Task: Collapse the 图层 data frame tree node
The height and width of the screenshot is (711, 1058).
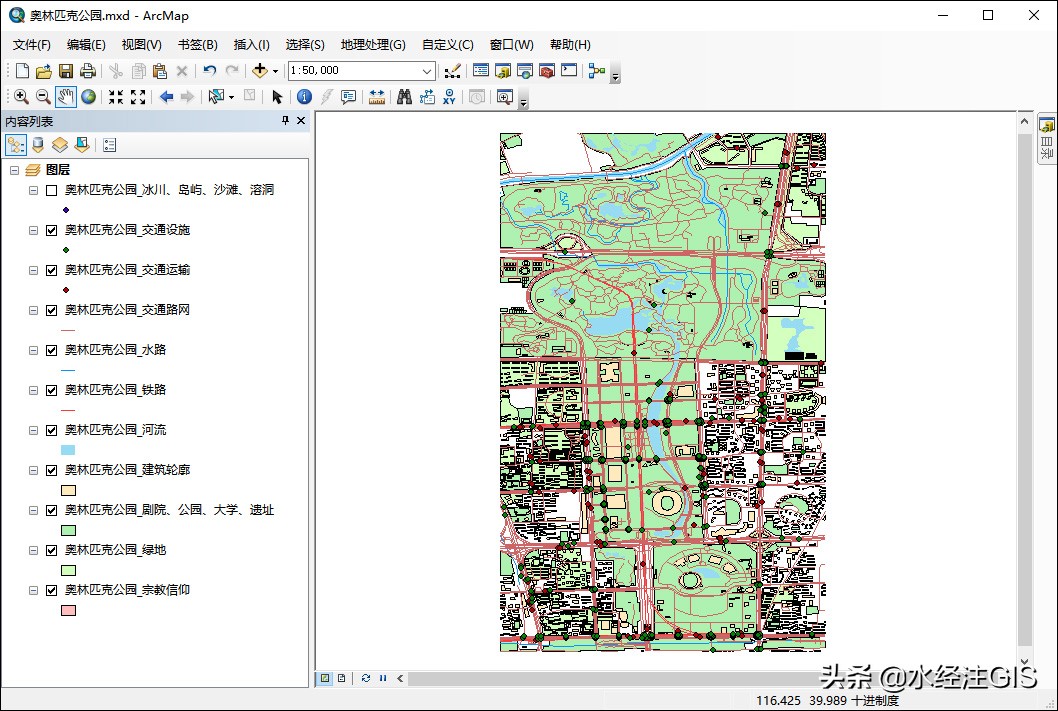Action: pos(14,170)
